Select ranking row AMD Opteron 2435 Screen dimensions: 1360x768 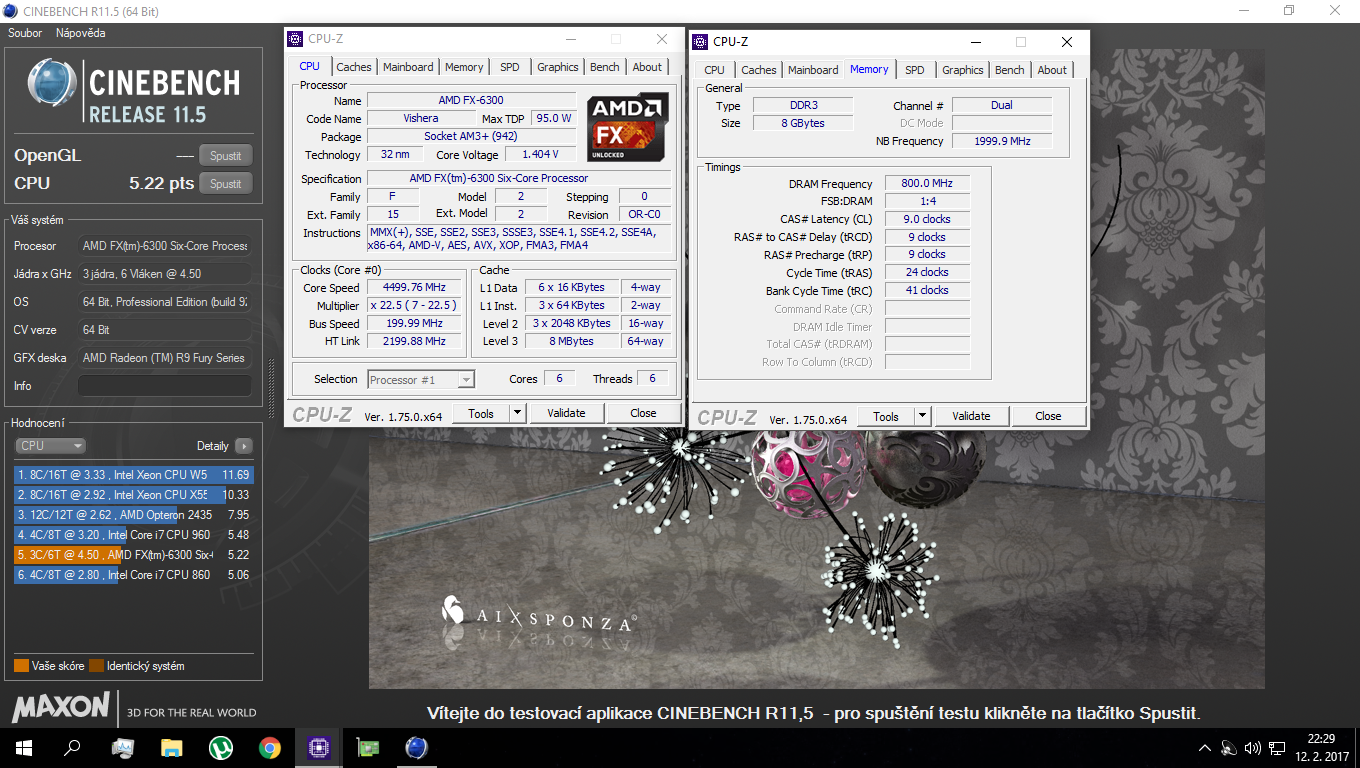coord(134,515)
